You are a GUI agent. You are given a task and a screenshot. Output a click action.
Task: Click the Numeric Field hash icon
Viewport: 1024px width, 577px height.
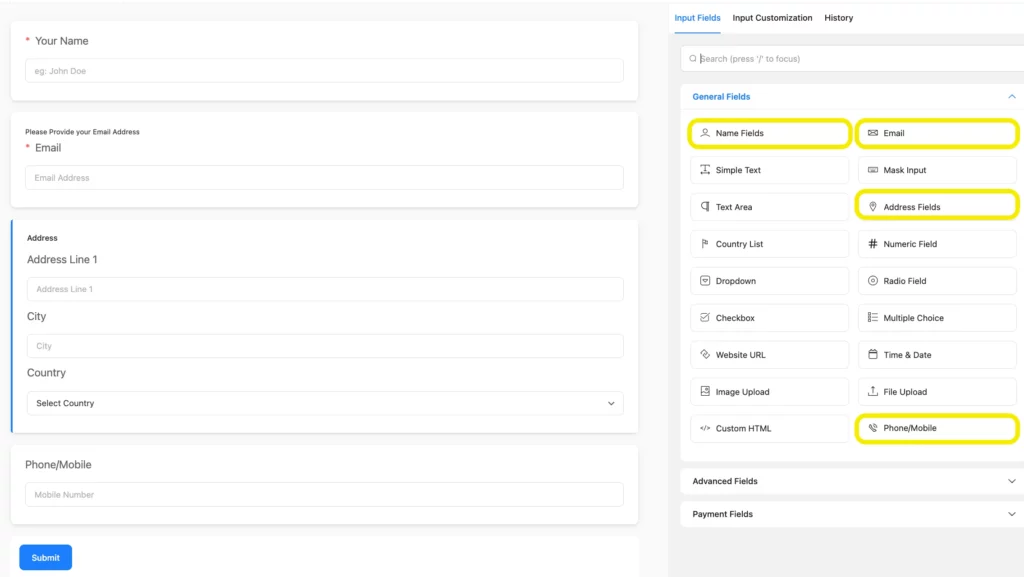coord(872,243)
